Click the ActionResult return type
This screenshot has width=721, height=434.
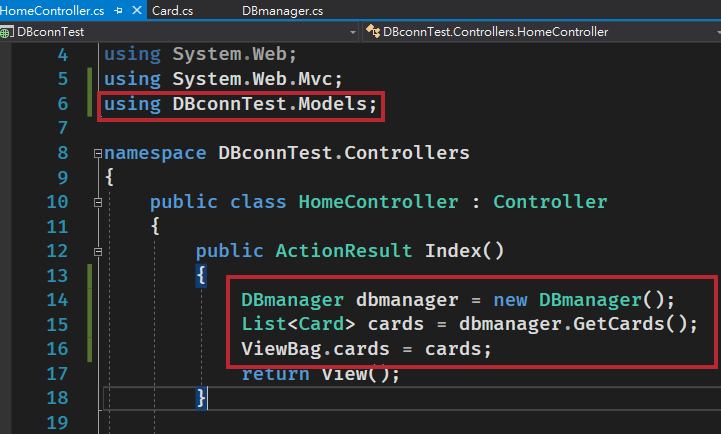(344, 251)
